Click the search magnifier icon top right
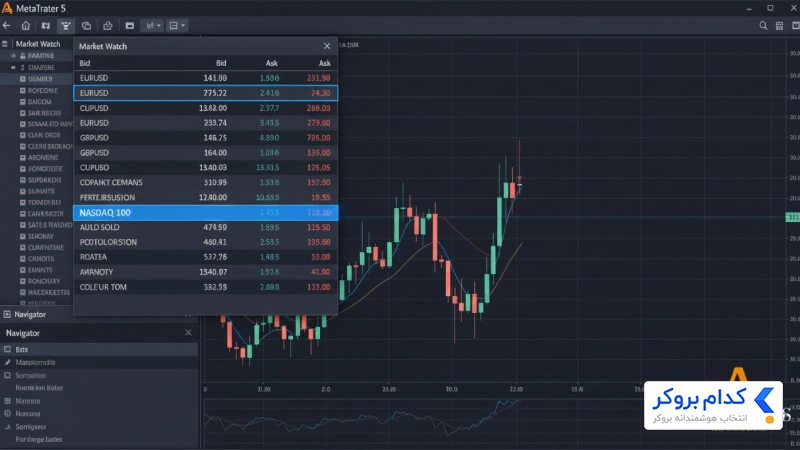The width and height of the screenshot is (800, 450). point(763,26)
